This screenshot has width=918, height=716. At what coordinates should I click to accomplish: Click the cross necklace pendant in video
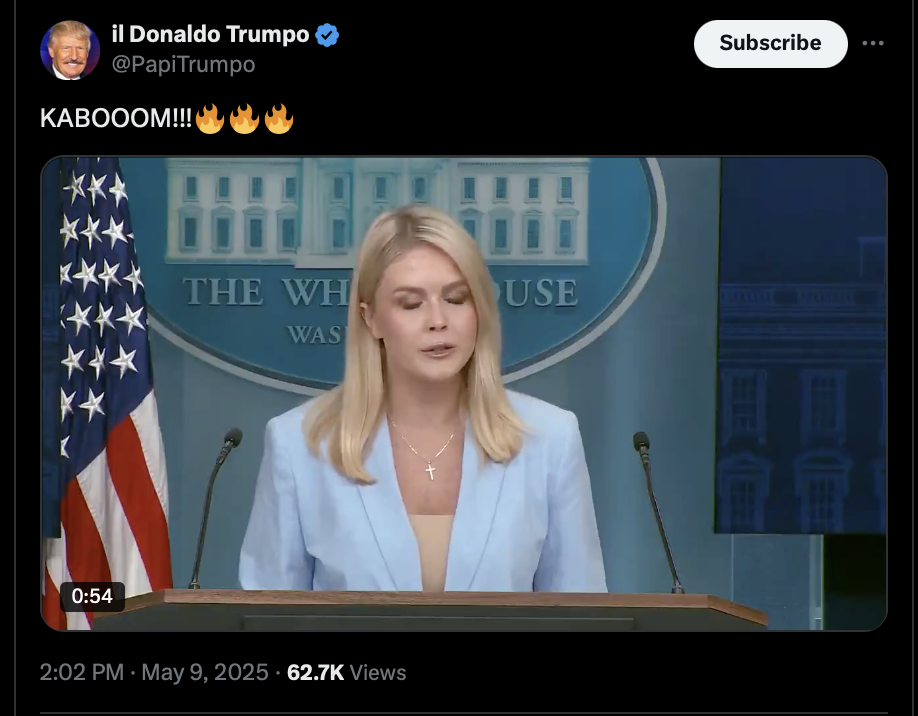[x=430, y=471]
